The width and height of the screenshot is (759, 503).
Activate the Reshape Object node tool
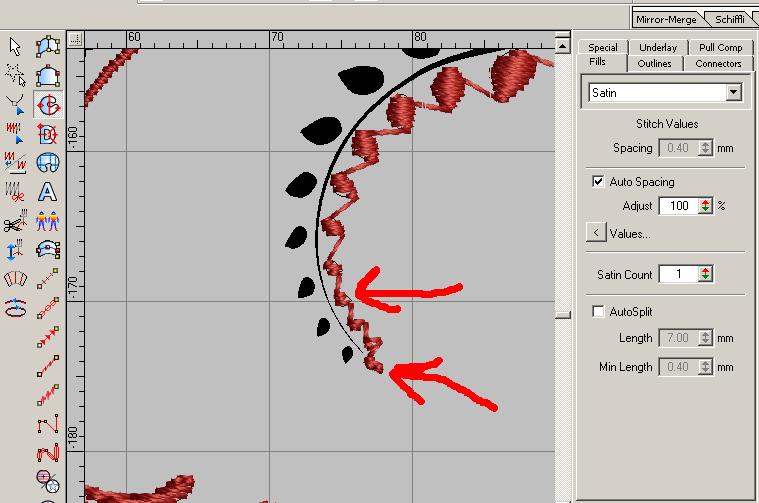tap(15, 104)
